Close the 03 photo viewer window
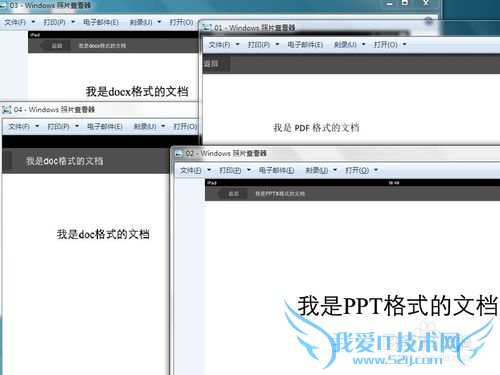This screenshot has width=500, height=375. pos(426,3)
